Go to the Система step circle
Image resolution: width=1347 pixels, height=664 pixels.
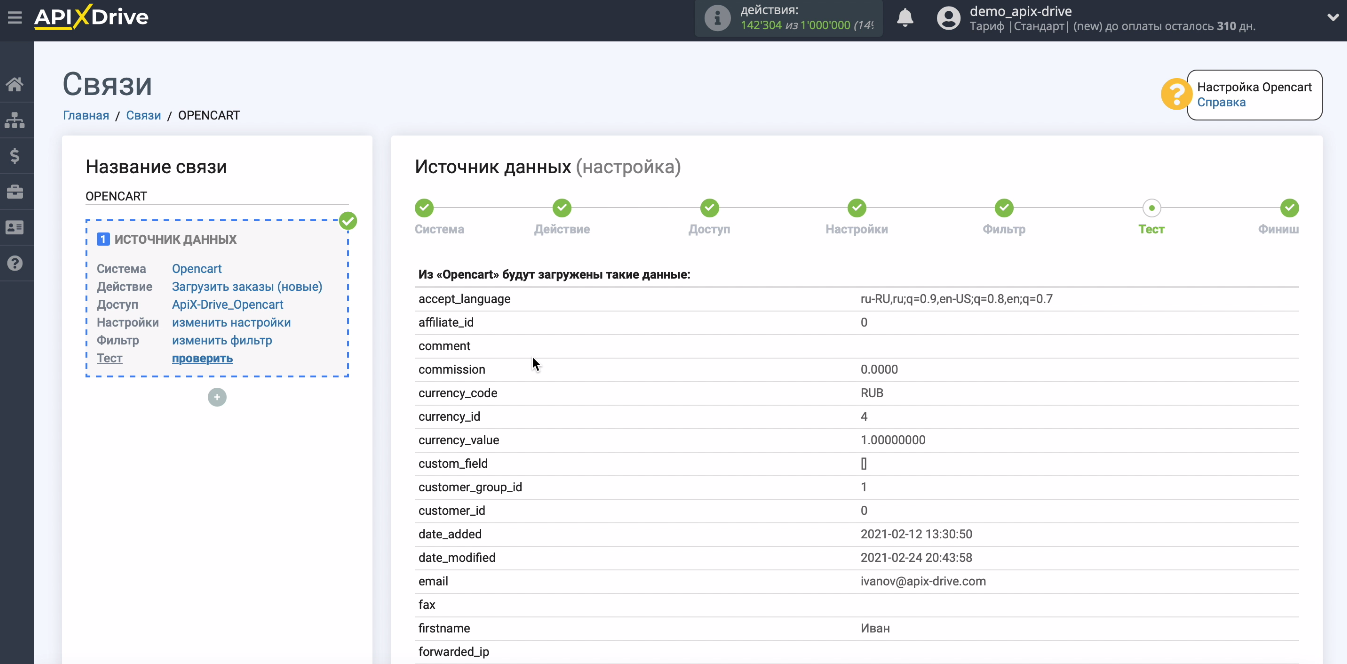point(424,208)
